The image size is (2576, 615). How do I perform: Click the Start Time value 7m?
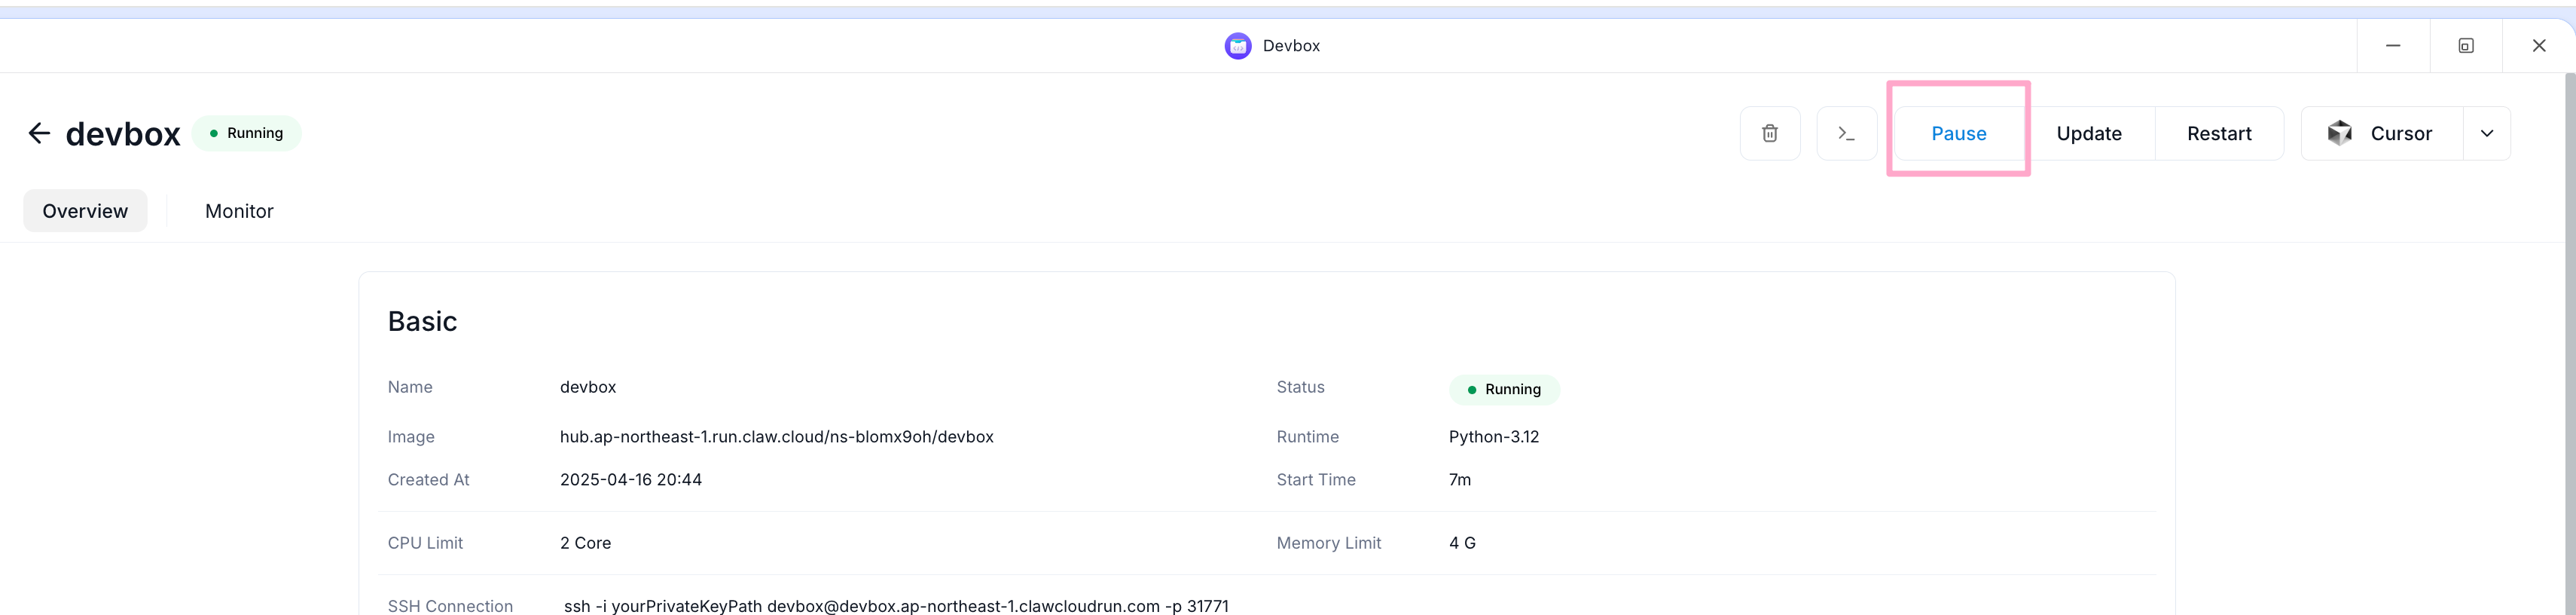[1460, 480]
